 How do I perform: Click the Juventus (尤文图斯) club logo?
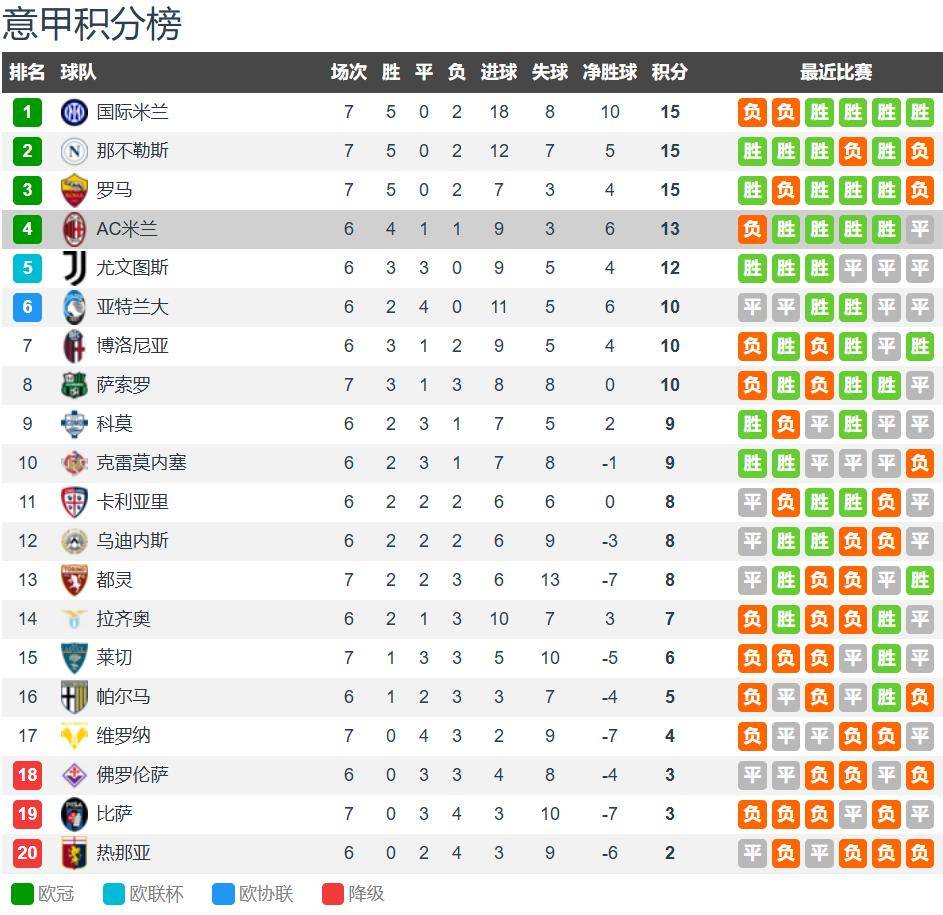click(74, 268)
